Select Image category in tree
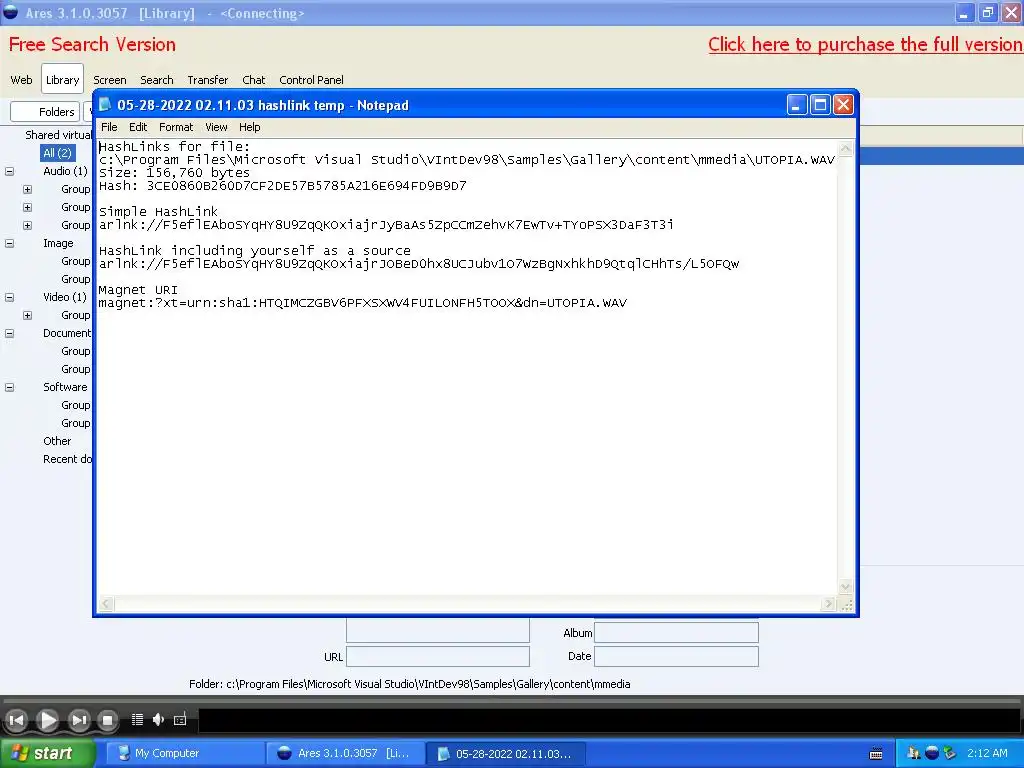This screenshot has height=768, width=1024. click(x=58, y=243)
